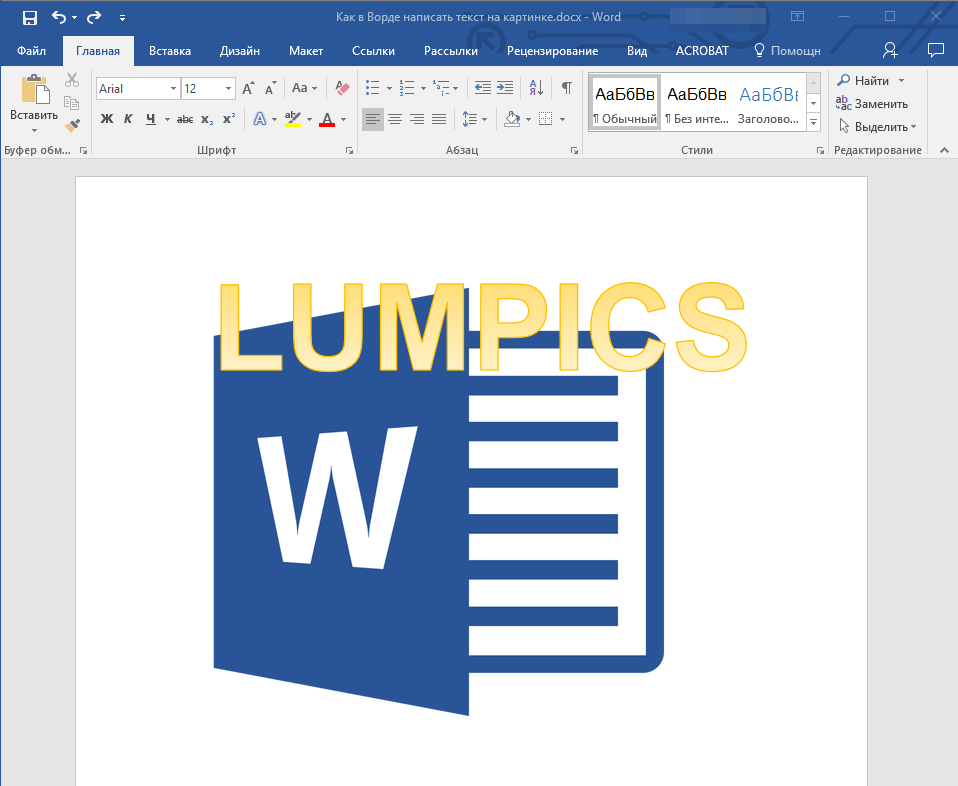Apply the red font color swatch
This screenshot has width=958, height=786.
click(326, 119)
